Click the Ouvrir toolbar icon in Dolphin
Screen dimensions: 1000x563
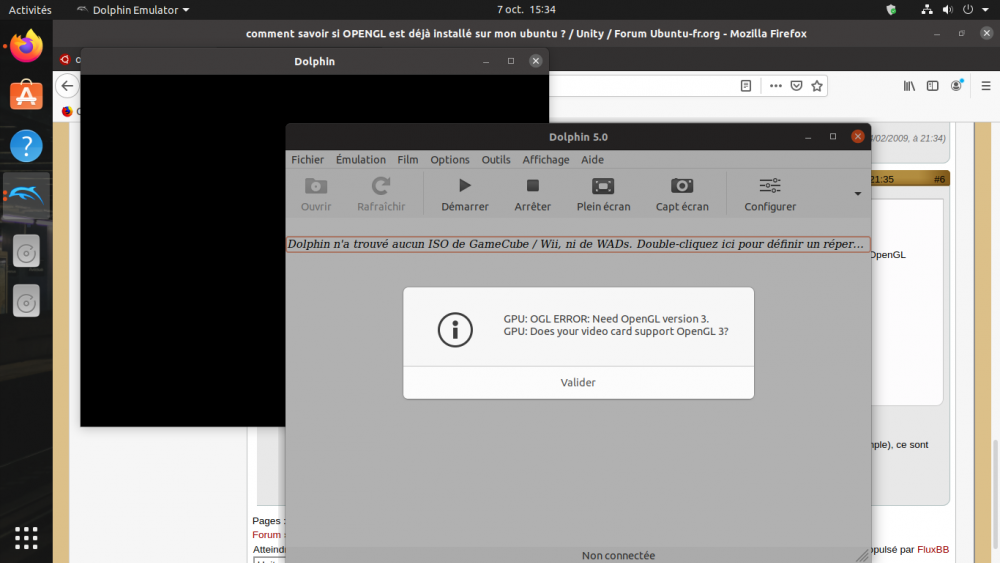316,194
